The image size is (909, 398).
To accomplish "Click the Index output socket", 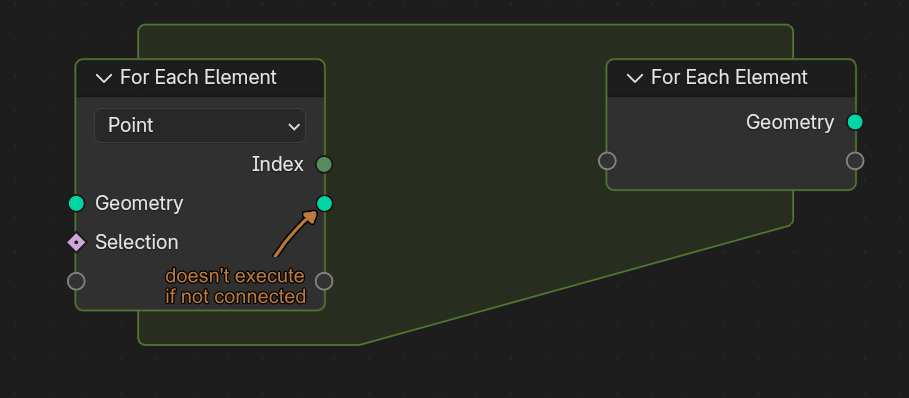I will (324, 165).
